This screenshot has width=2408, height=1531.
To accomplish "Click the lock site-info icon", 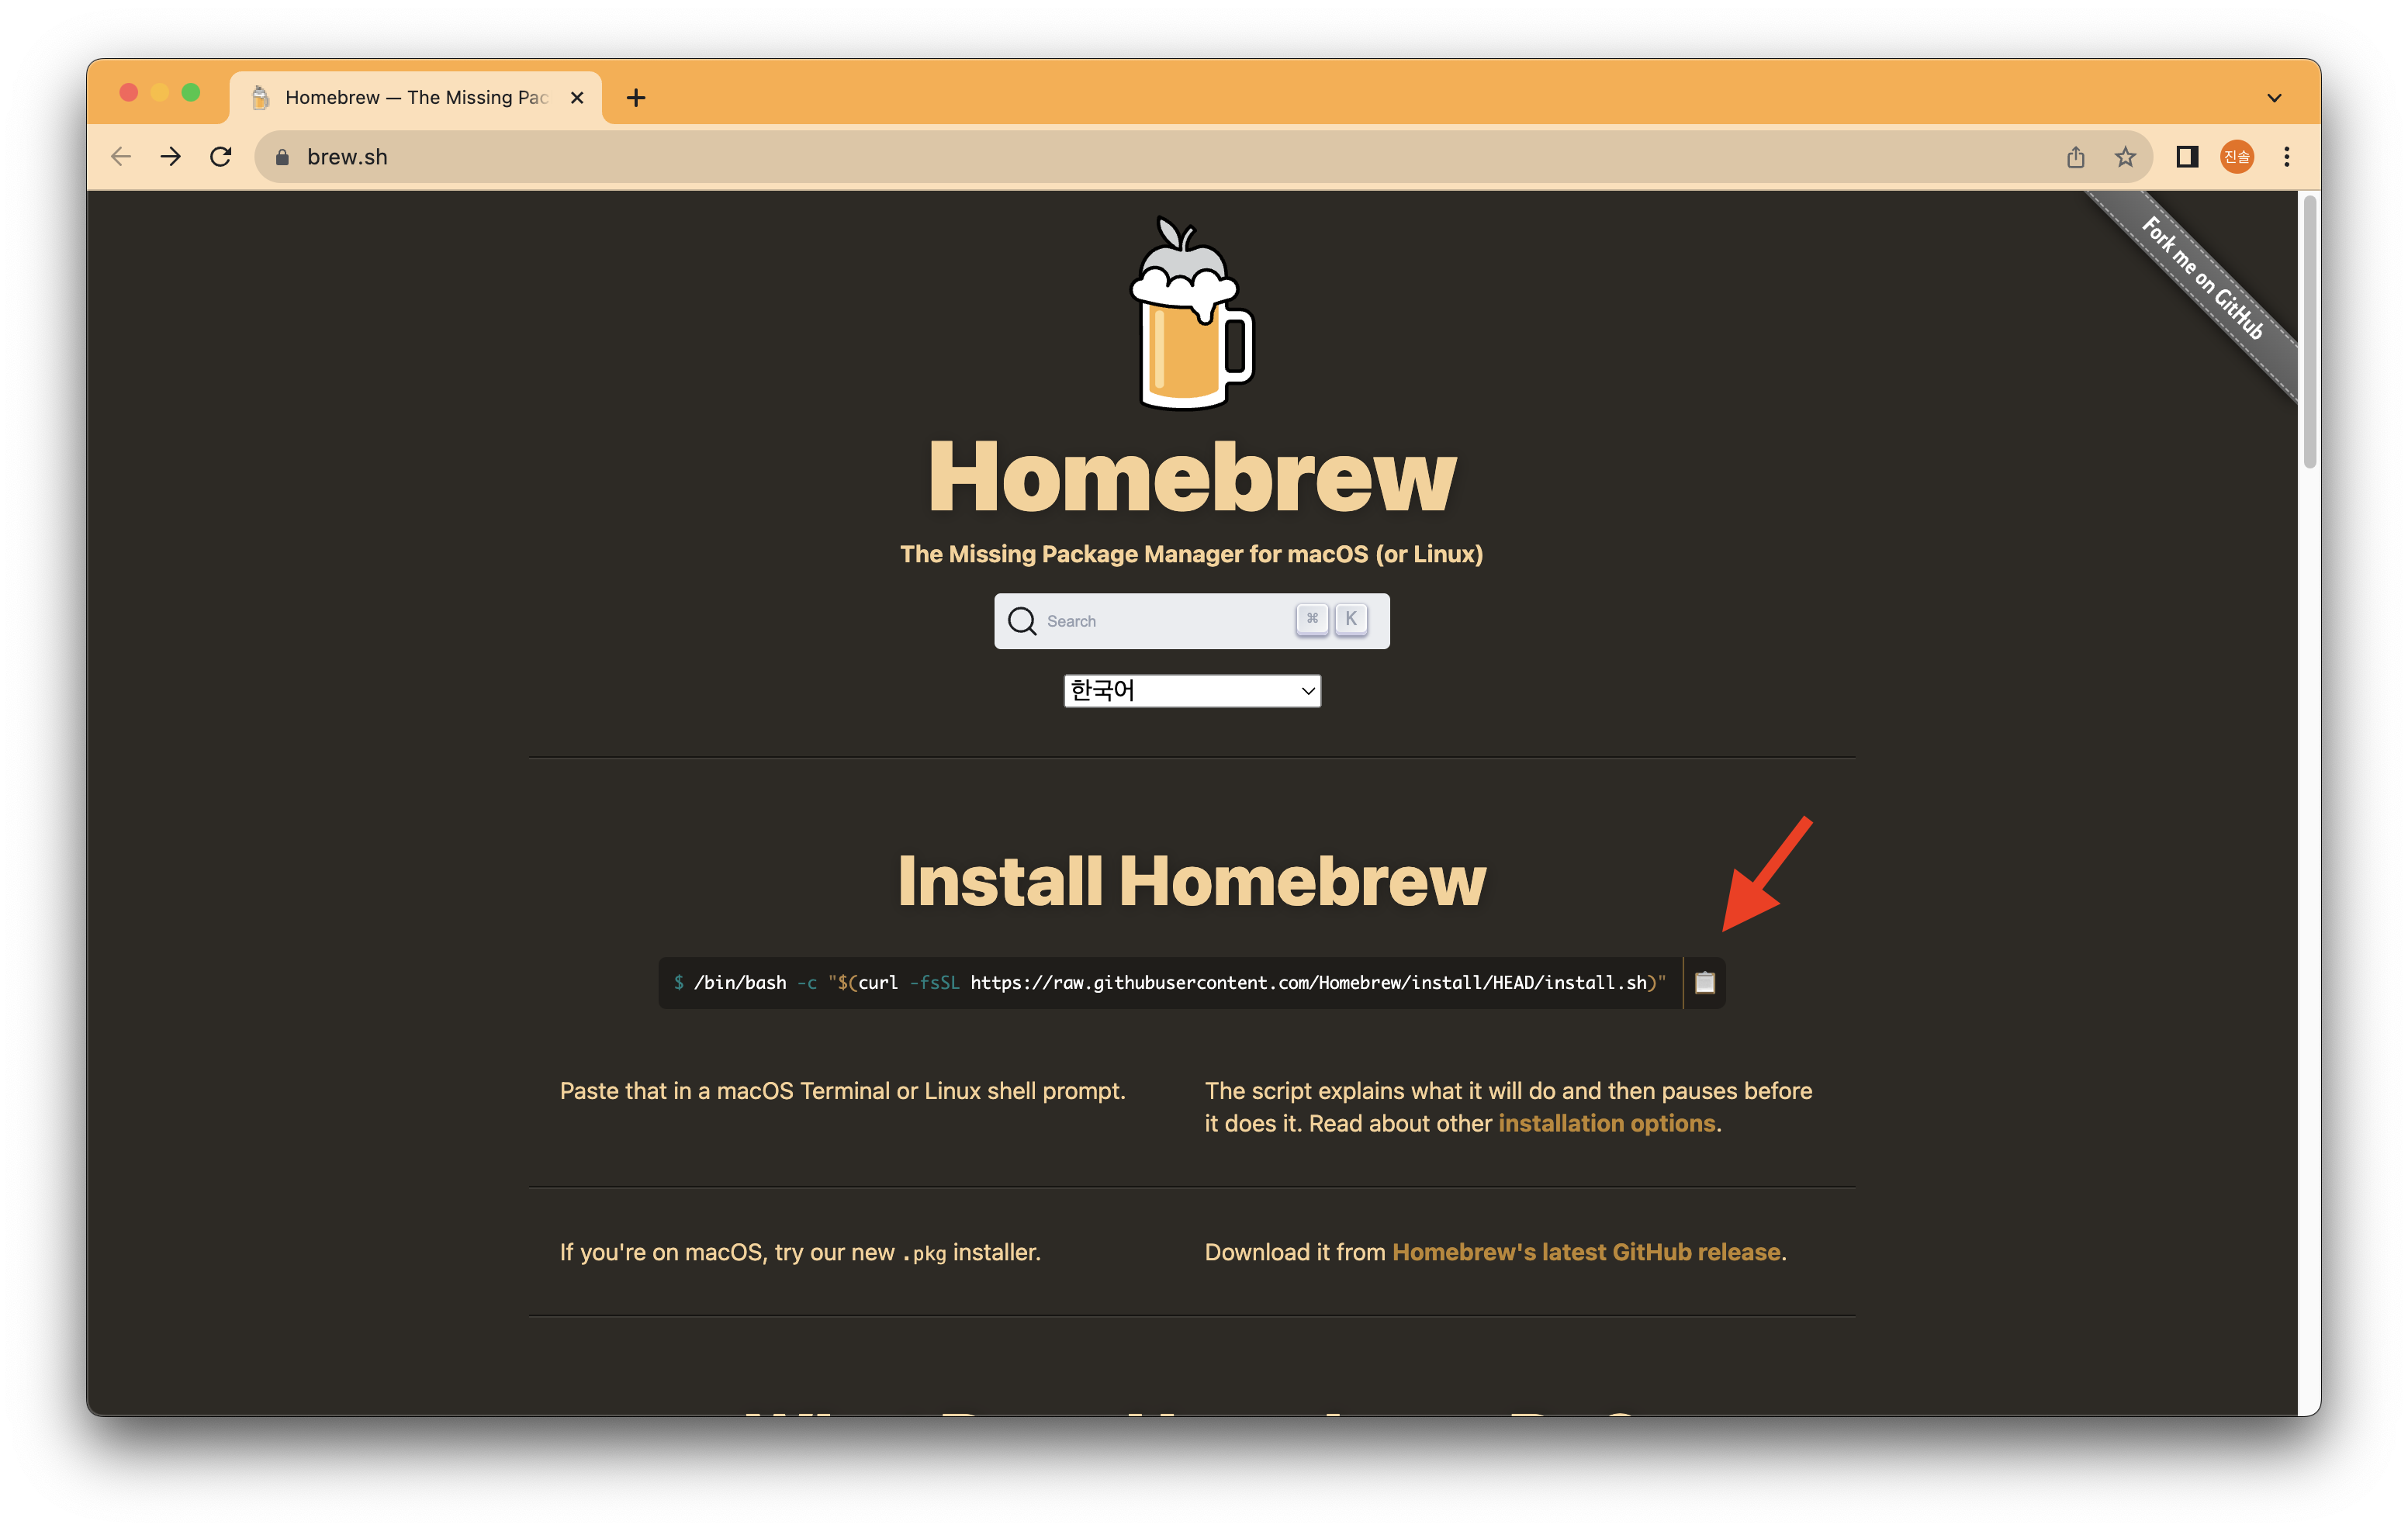I will coord(282,157).
